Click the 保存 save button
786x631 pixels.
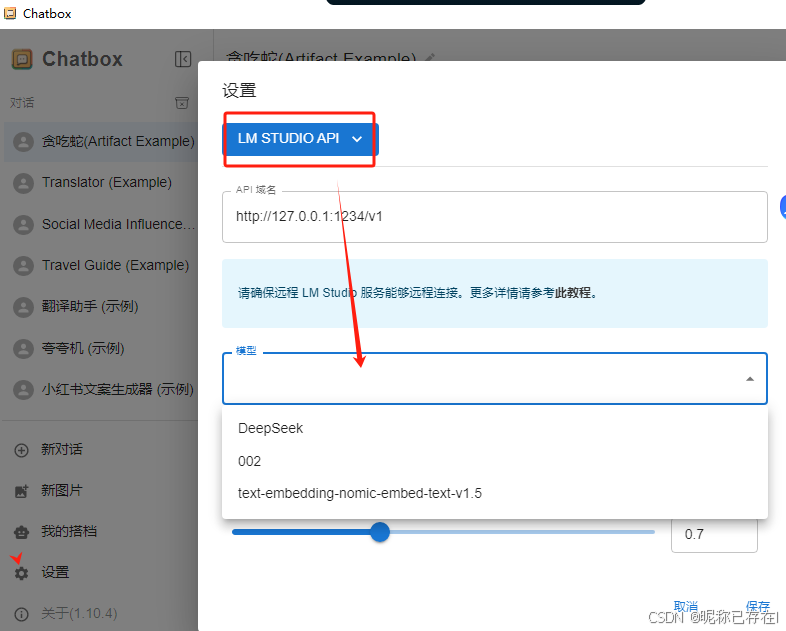point(757,606)
